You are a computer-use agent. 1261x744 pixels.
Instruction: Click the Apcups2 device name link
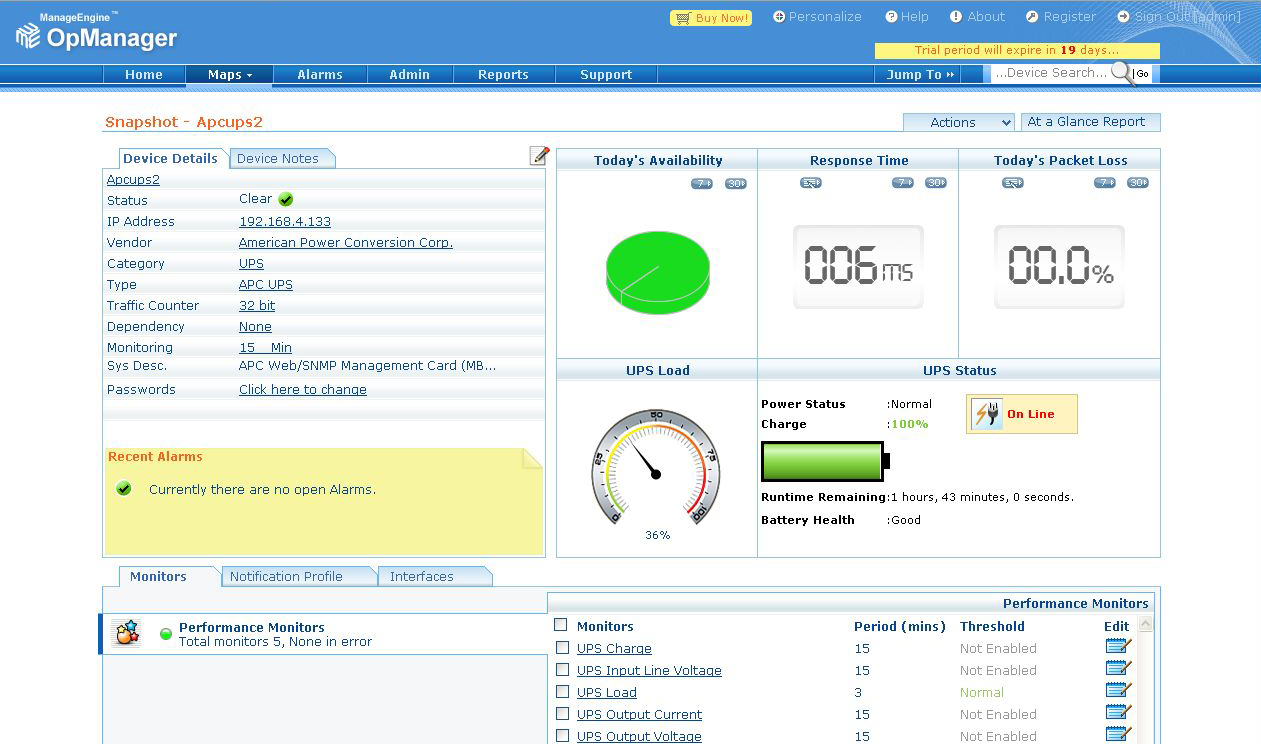tap(133, 180)
